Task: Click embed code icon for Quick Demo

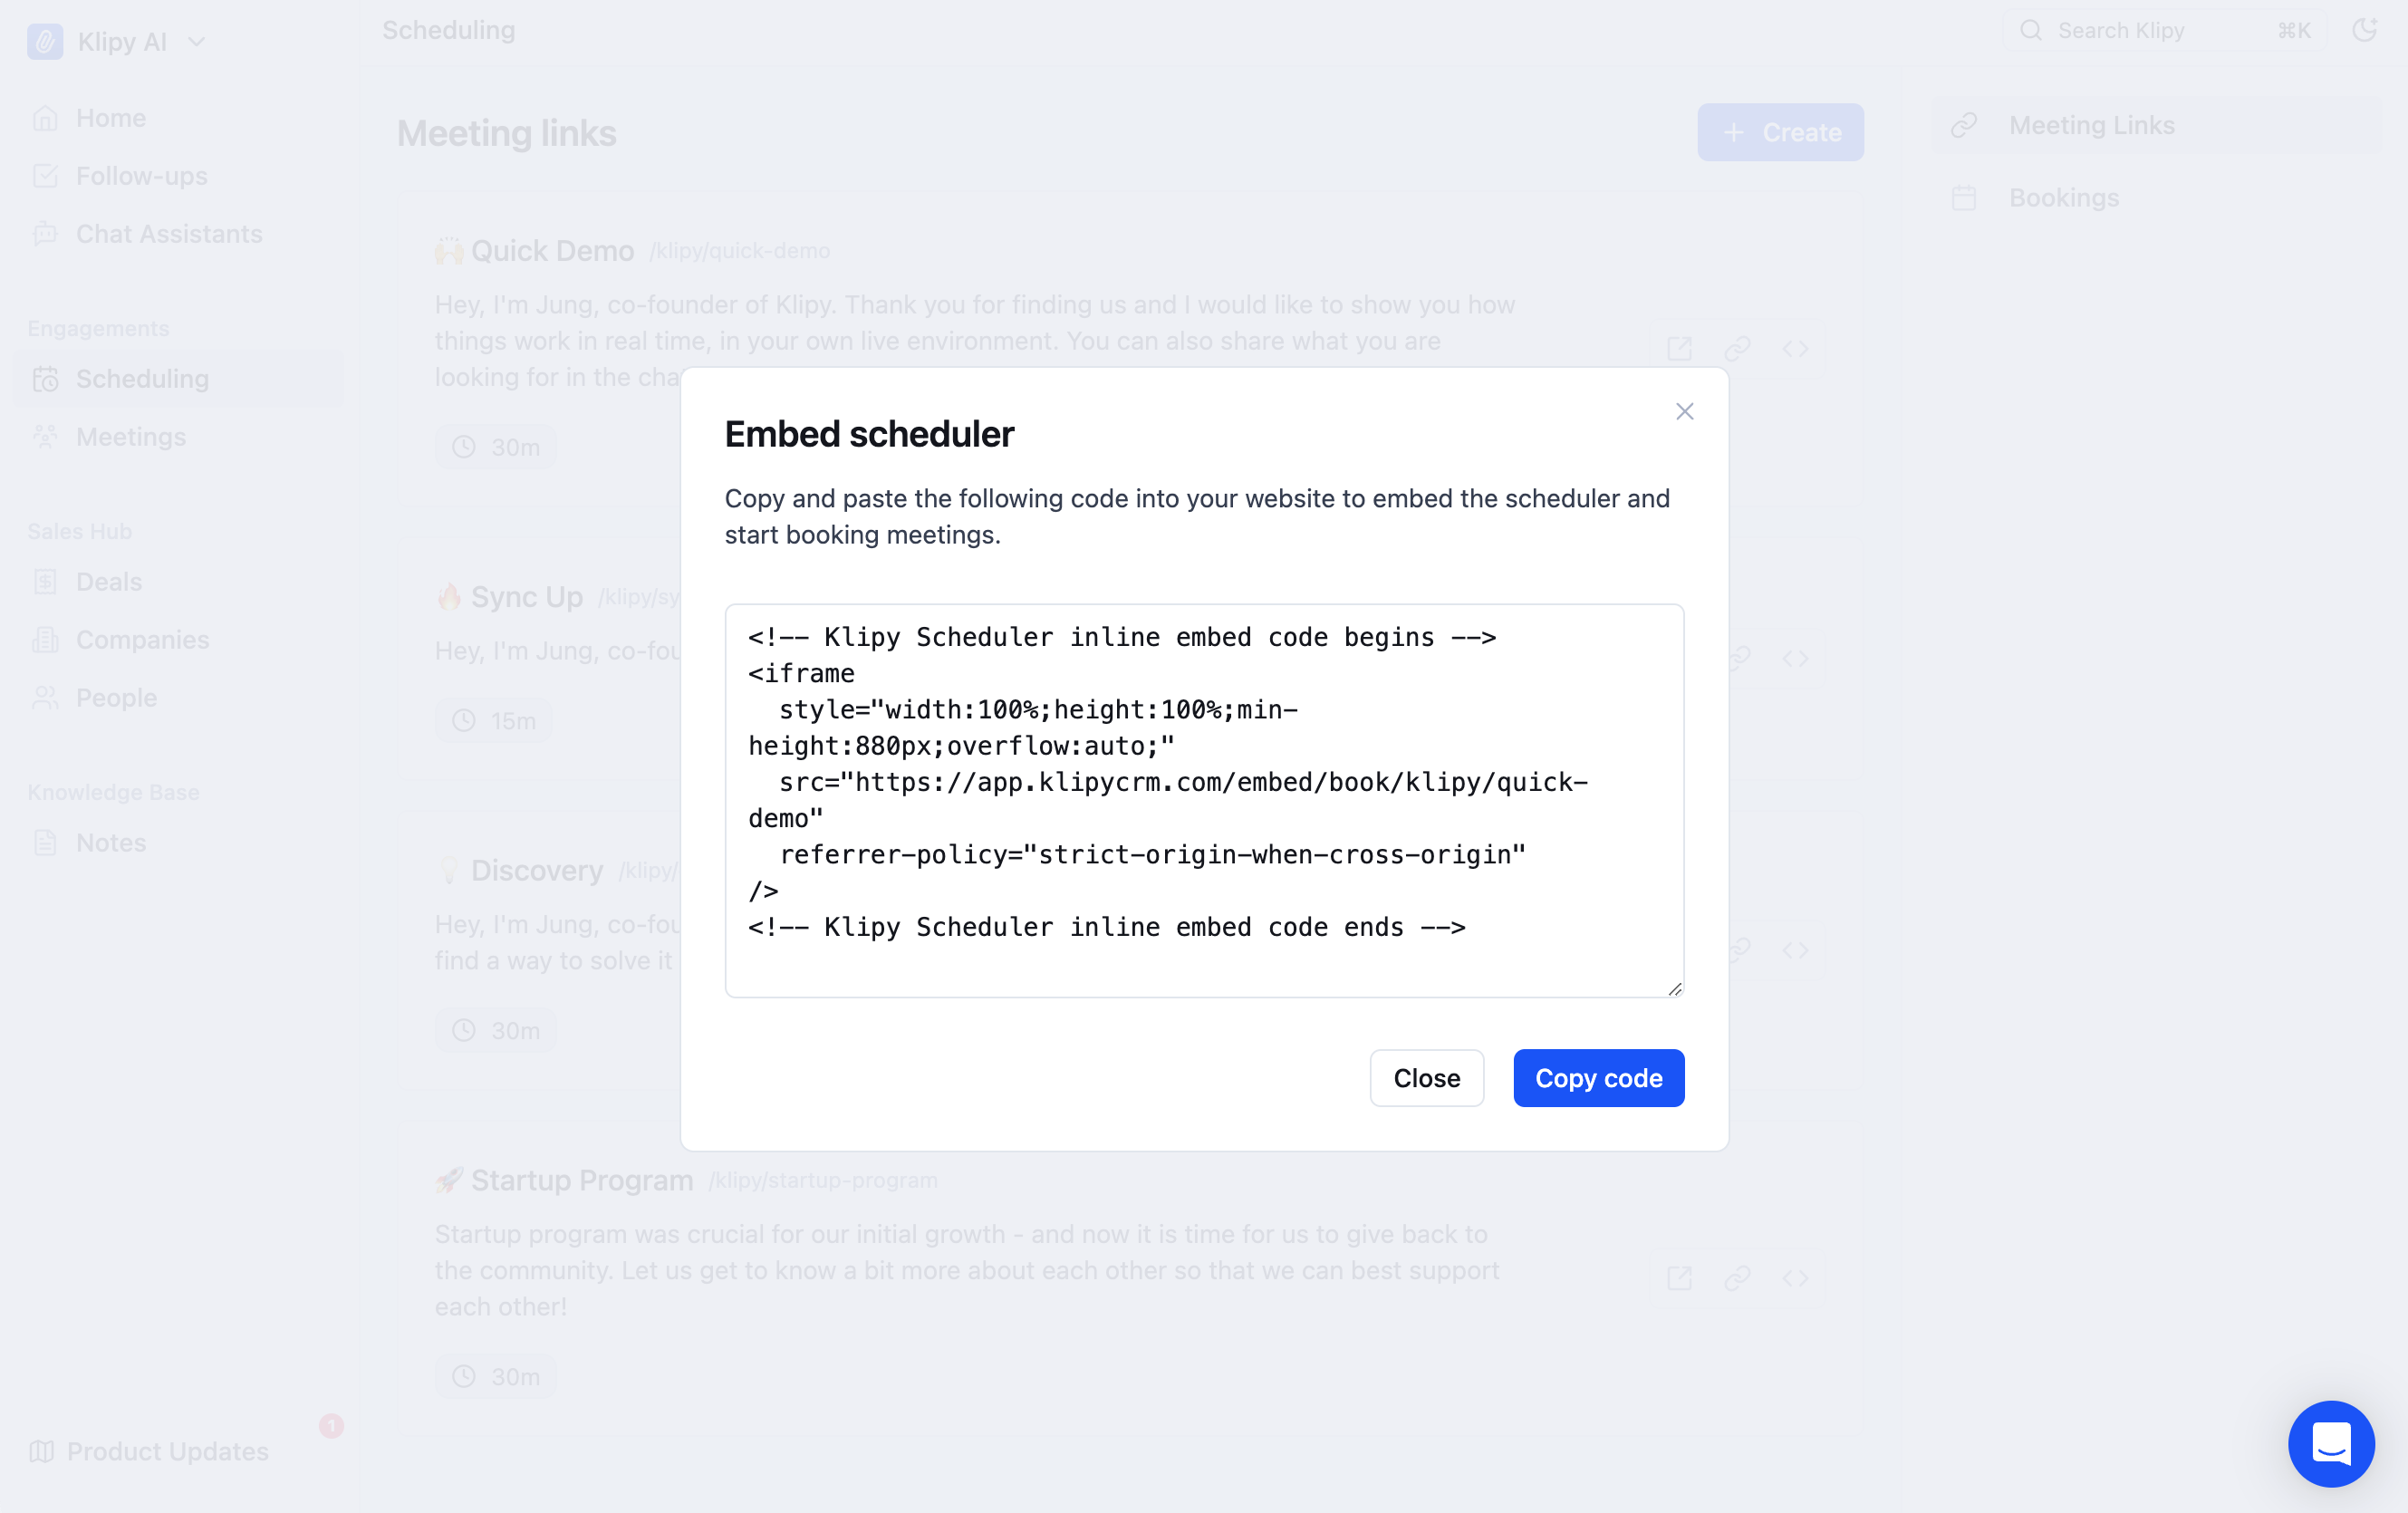Action: (1795, 349)
